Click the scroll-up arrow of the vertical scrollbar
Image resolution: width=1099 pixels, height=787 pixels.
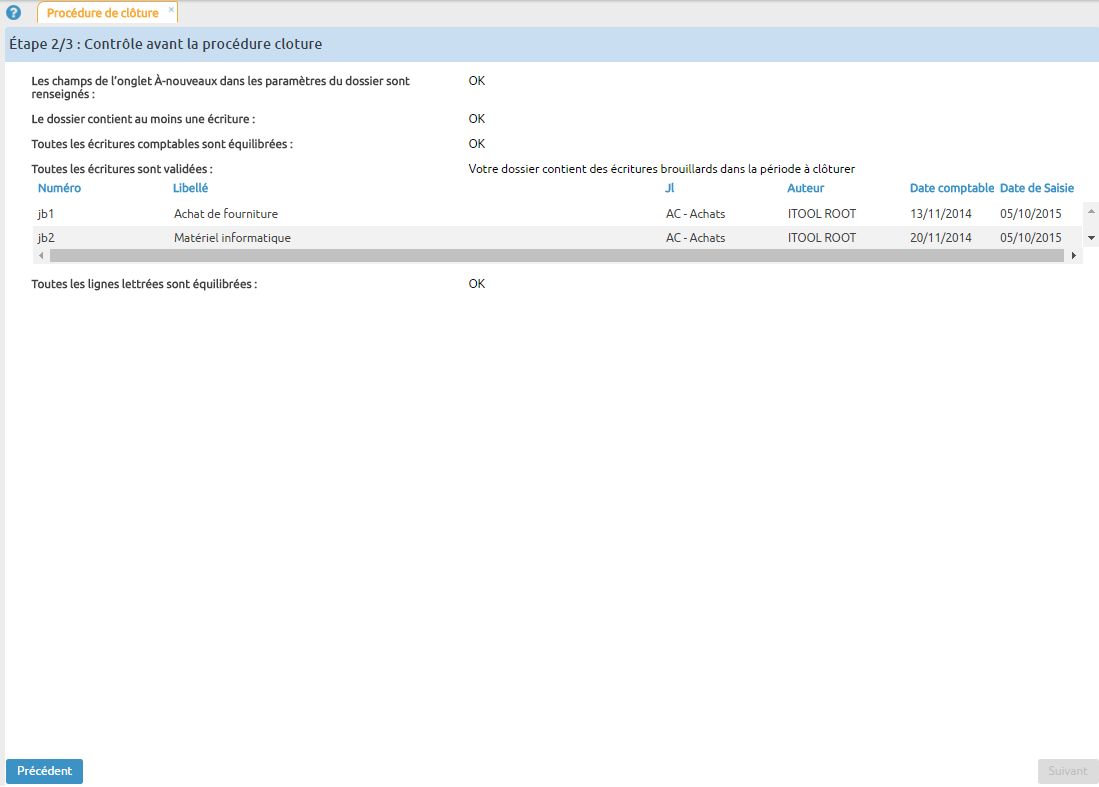point(1089,211)
